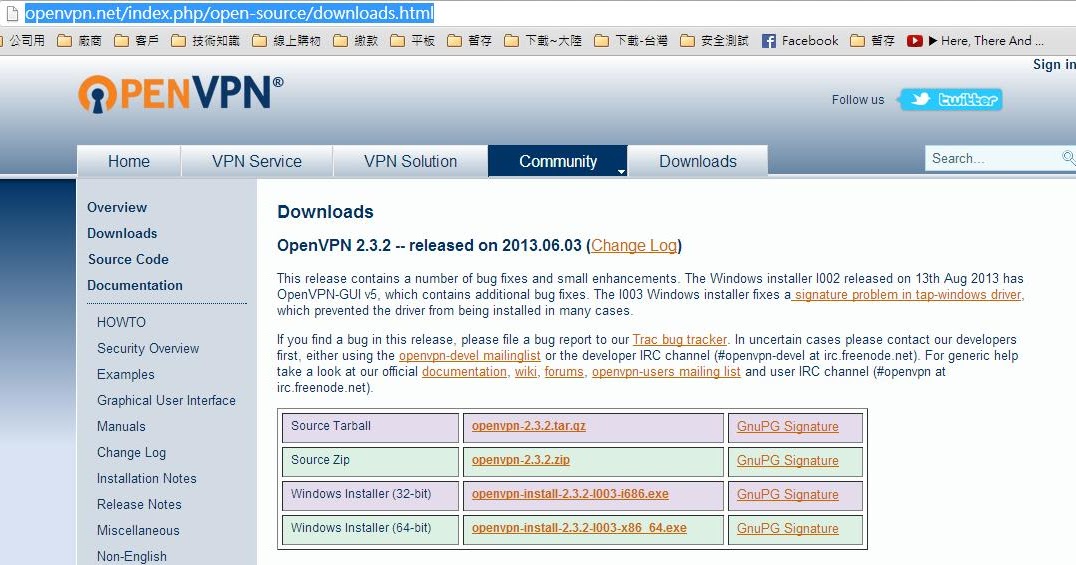Screen dimensions: 1076x565
Task: Click the Change Log link in the heading
Action: 634,246
